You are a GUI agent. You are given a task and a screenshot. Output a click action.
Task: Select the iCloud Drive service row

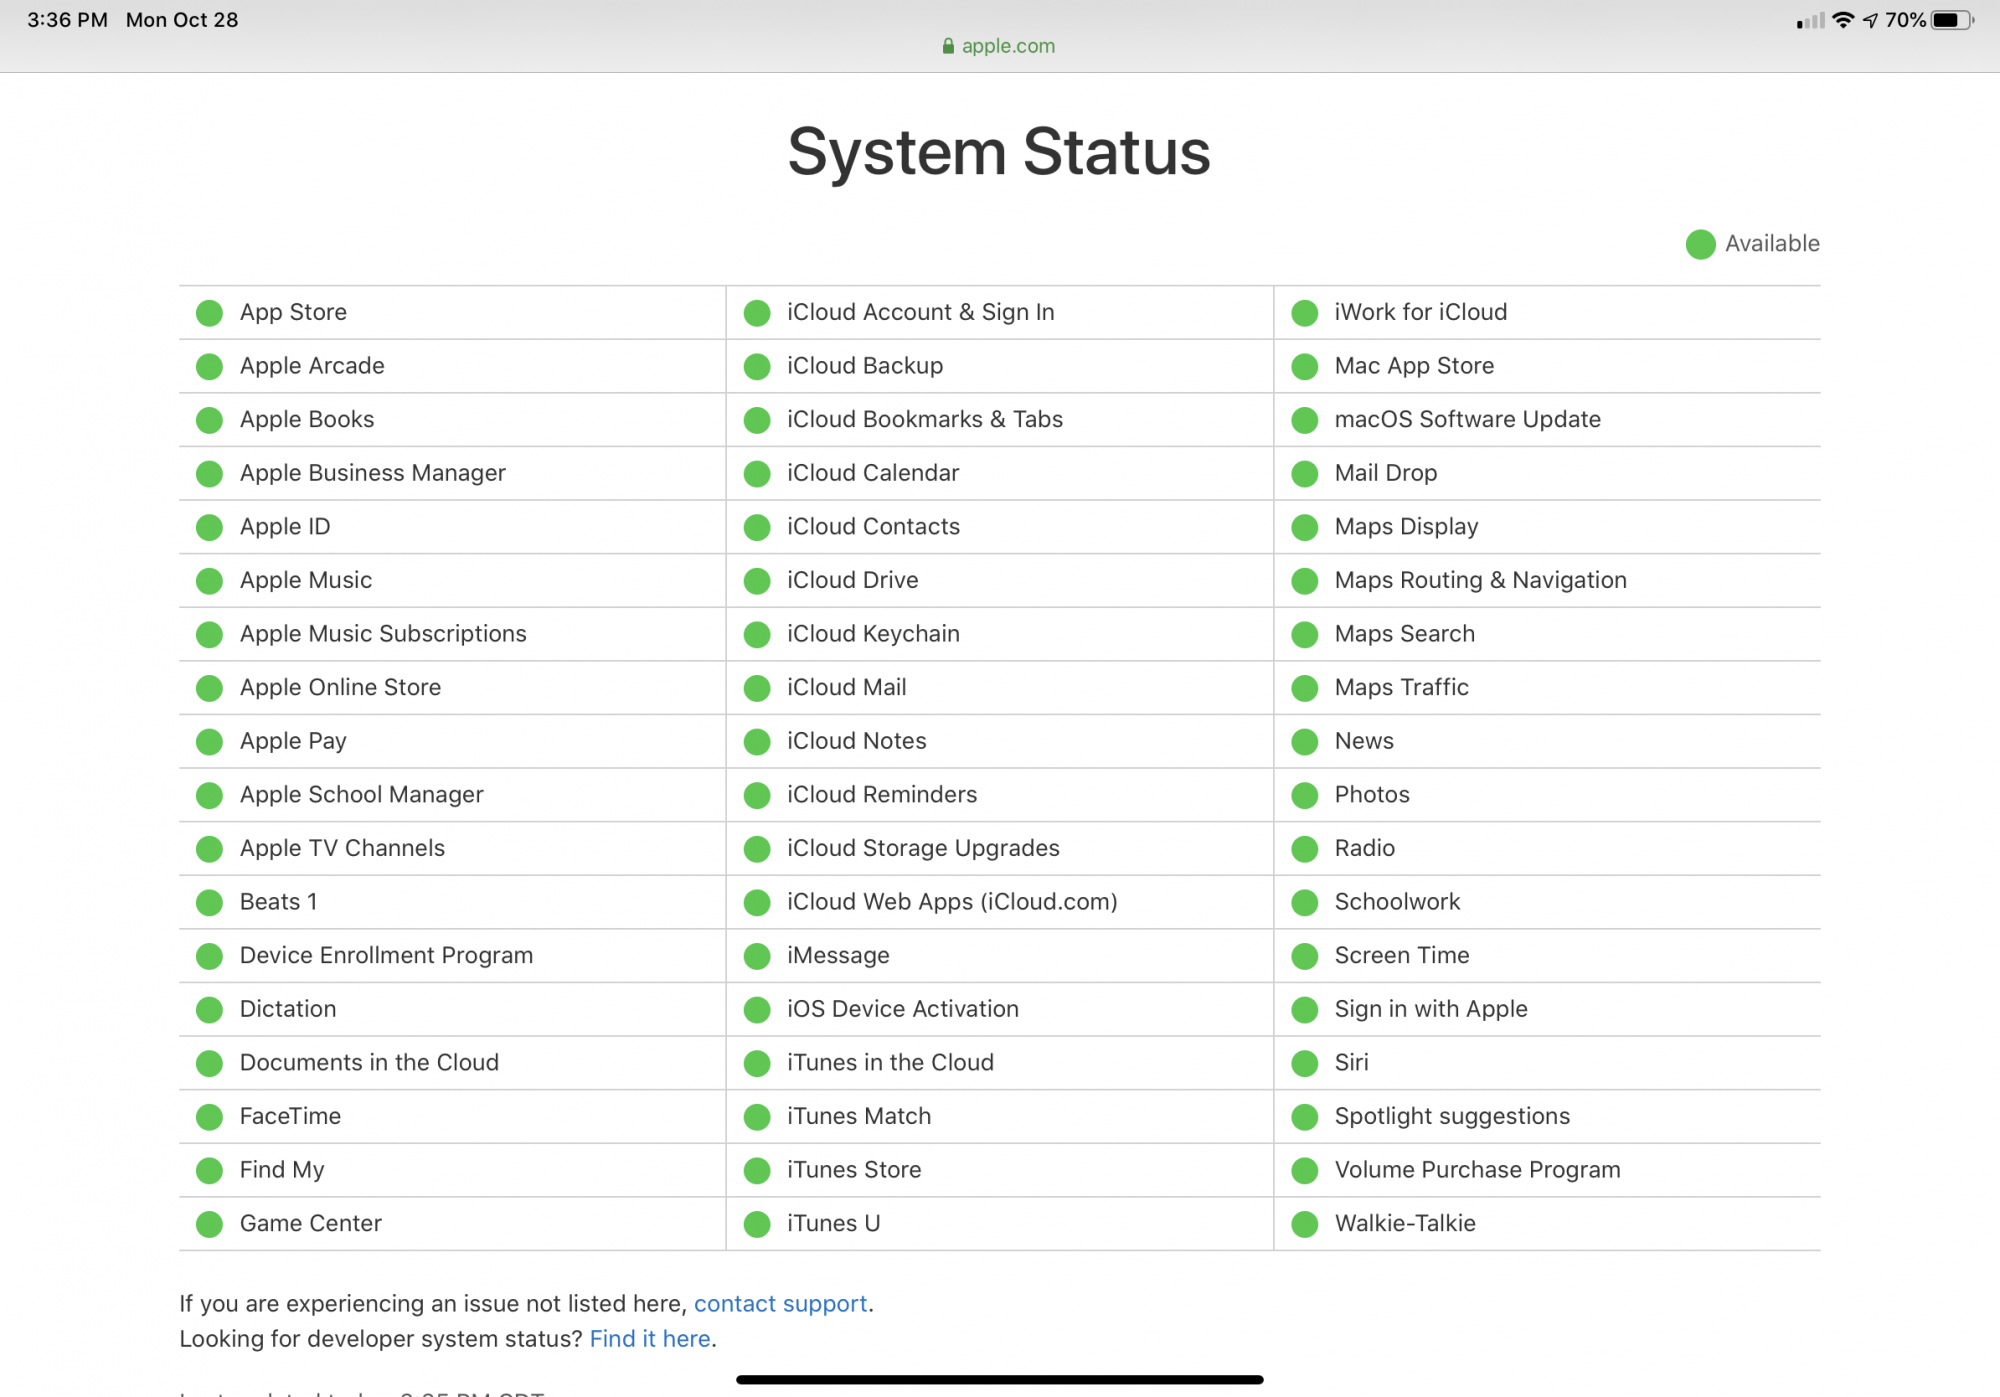[x=852, y=580]
